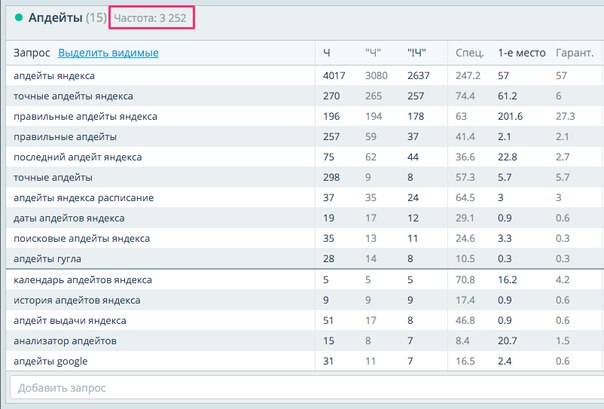Select the row точные апдейты яндекса
The width and height of the screenshot is (604, 409).
(305, 96)
